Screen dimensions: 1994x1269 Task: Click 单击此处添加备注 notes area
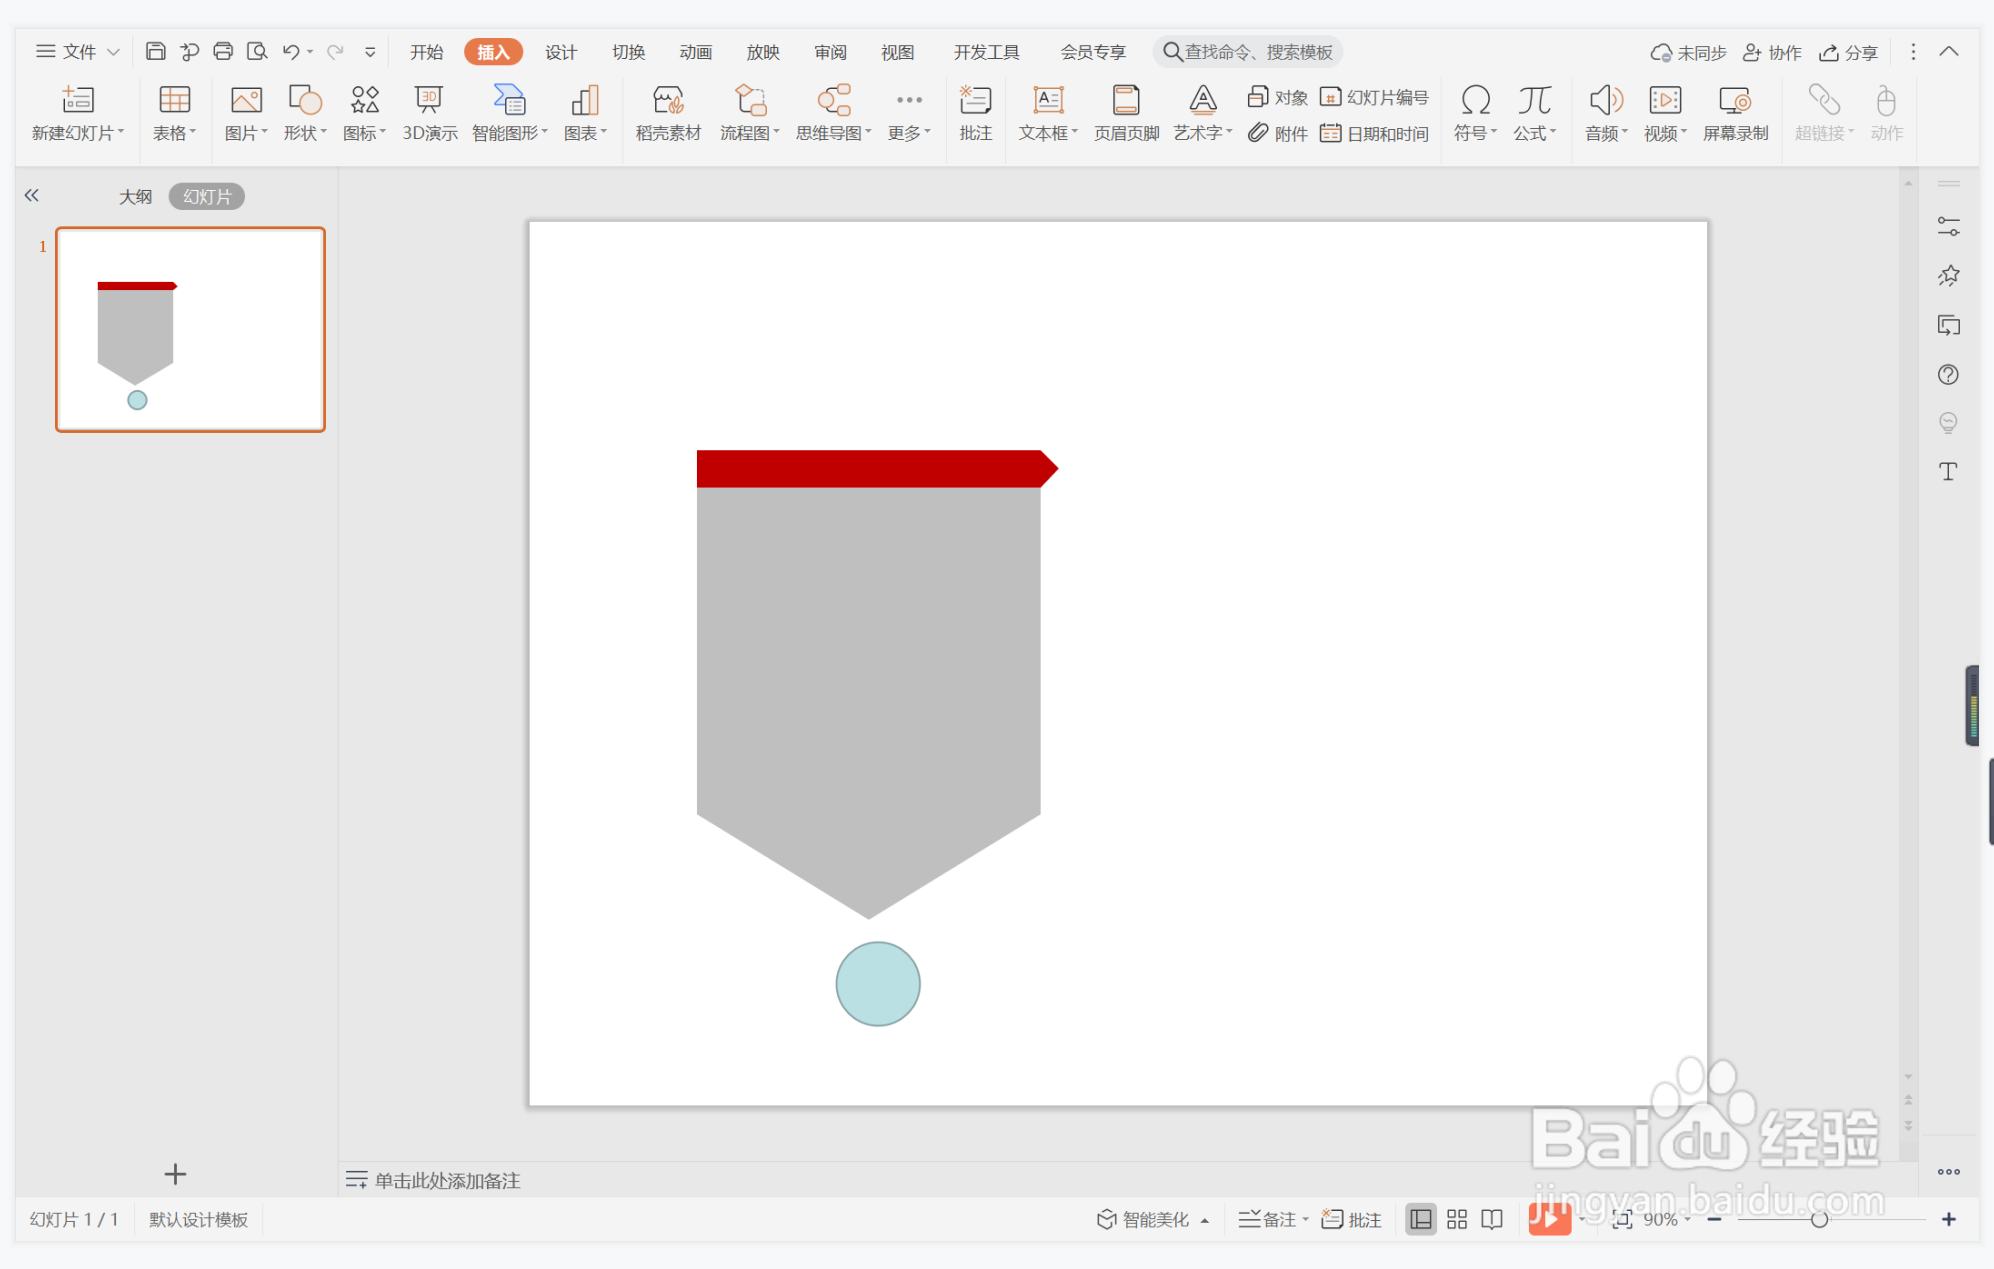(447, 1180)
